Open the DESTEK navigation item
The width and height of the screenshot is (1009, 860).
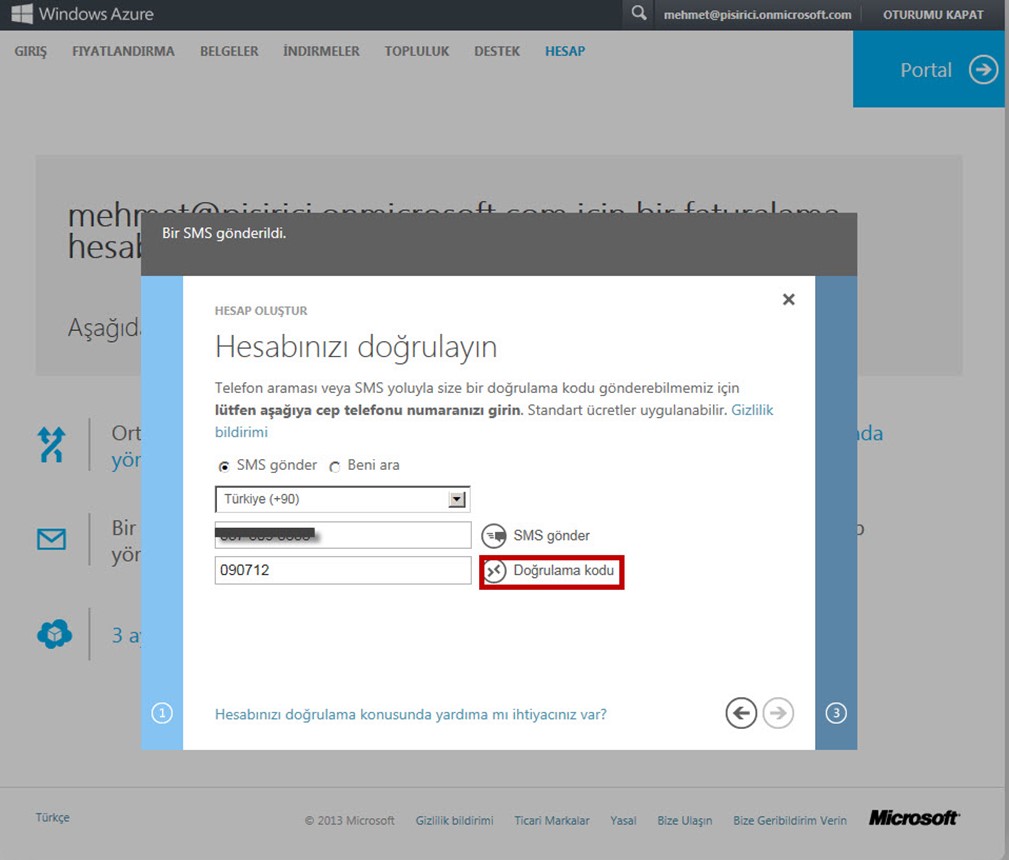tap(497, 51)
